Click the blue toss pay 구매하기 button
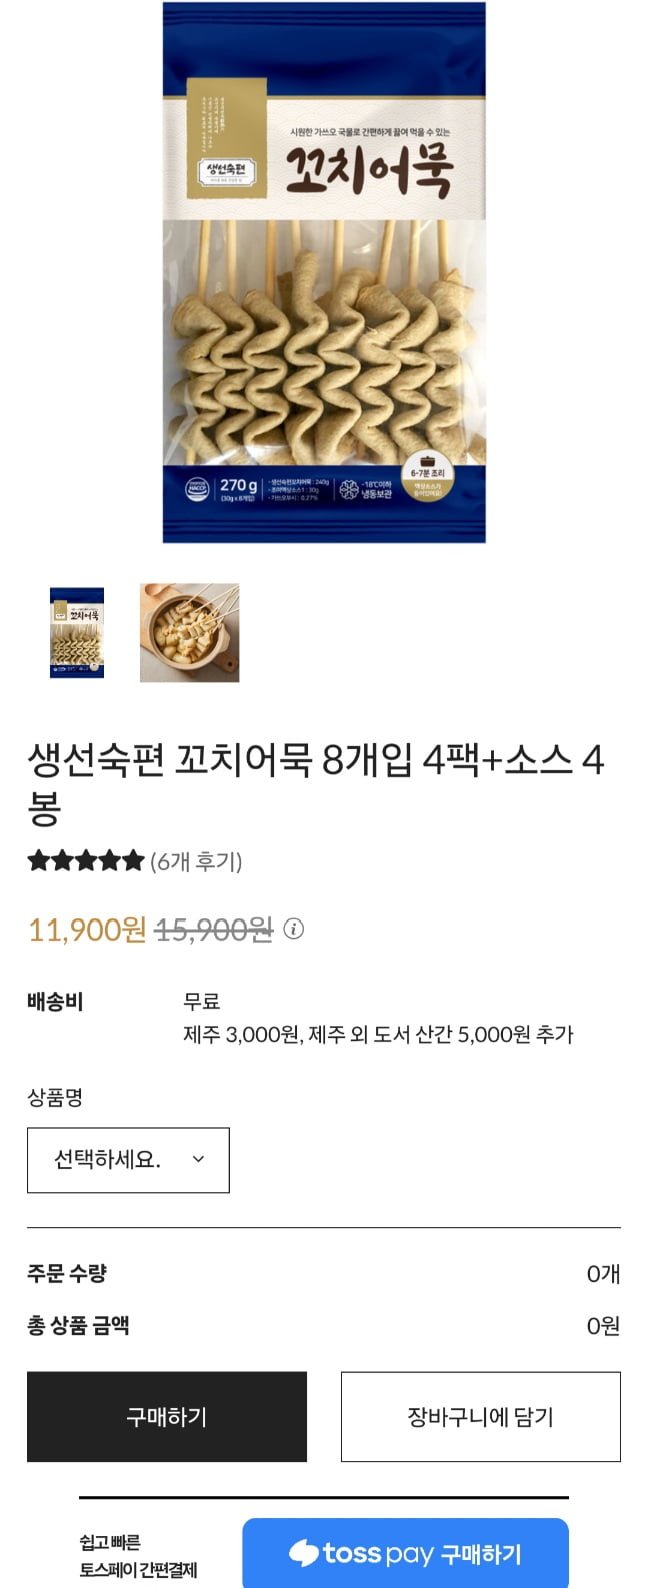Image resolution: width=648 pixels, height=1588 pixels. point(405,1553)
